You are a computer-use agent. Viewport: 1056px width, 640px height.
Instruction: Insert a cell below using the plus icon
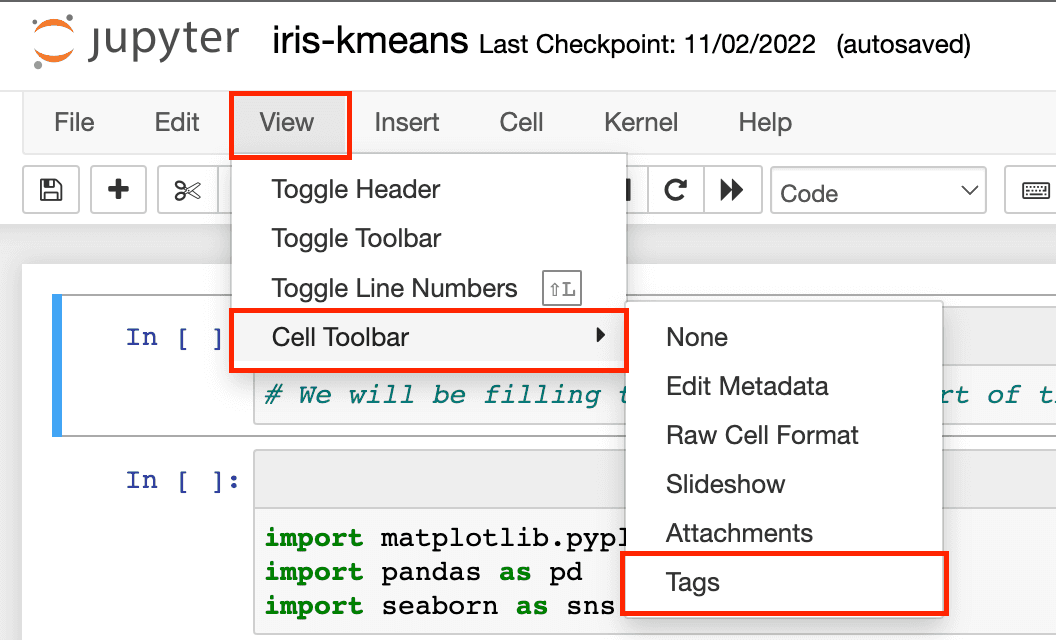tap(119, 190)
